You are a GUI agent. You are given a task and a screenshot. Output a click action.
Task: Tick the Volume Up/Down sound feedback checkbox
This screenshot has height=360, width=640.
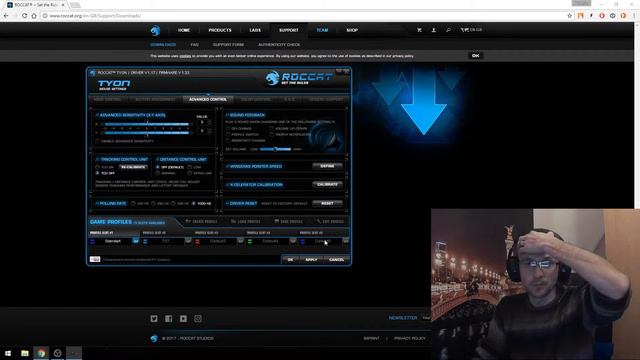coord(271,129)
